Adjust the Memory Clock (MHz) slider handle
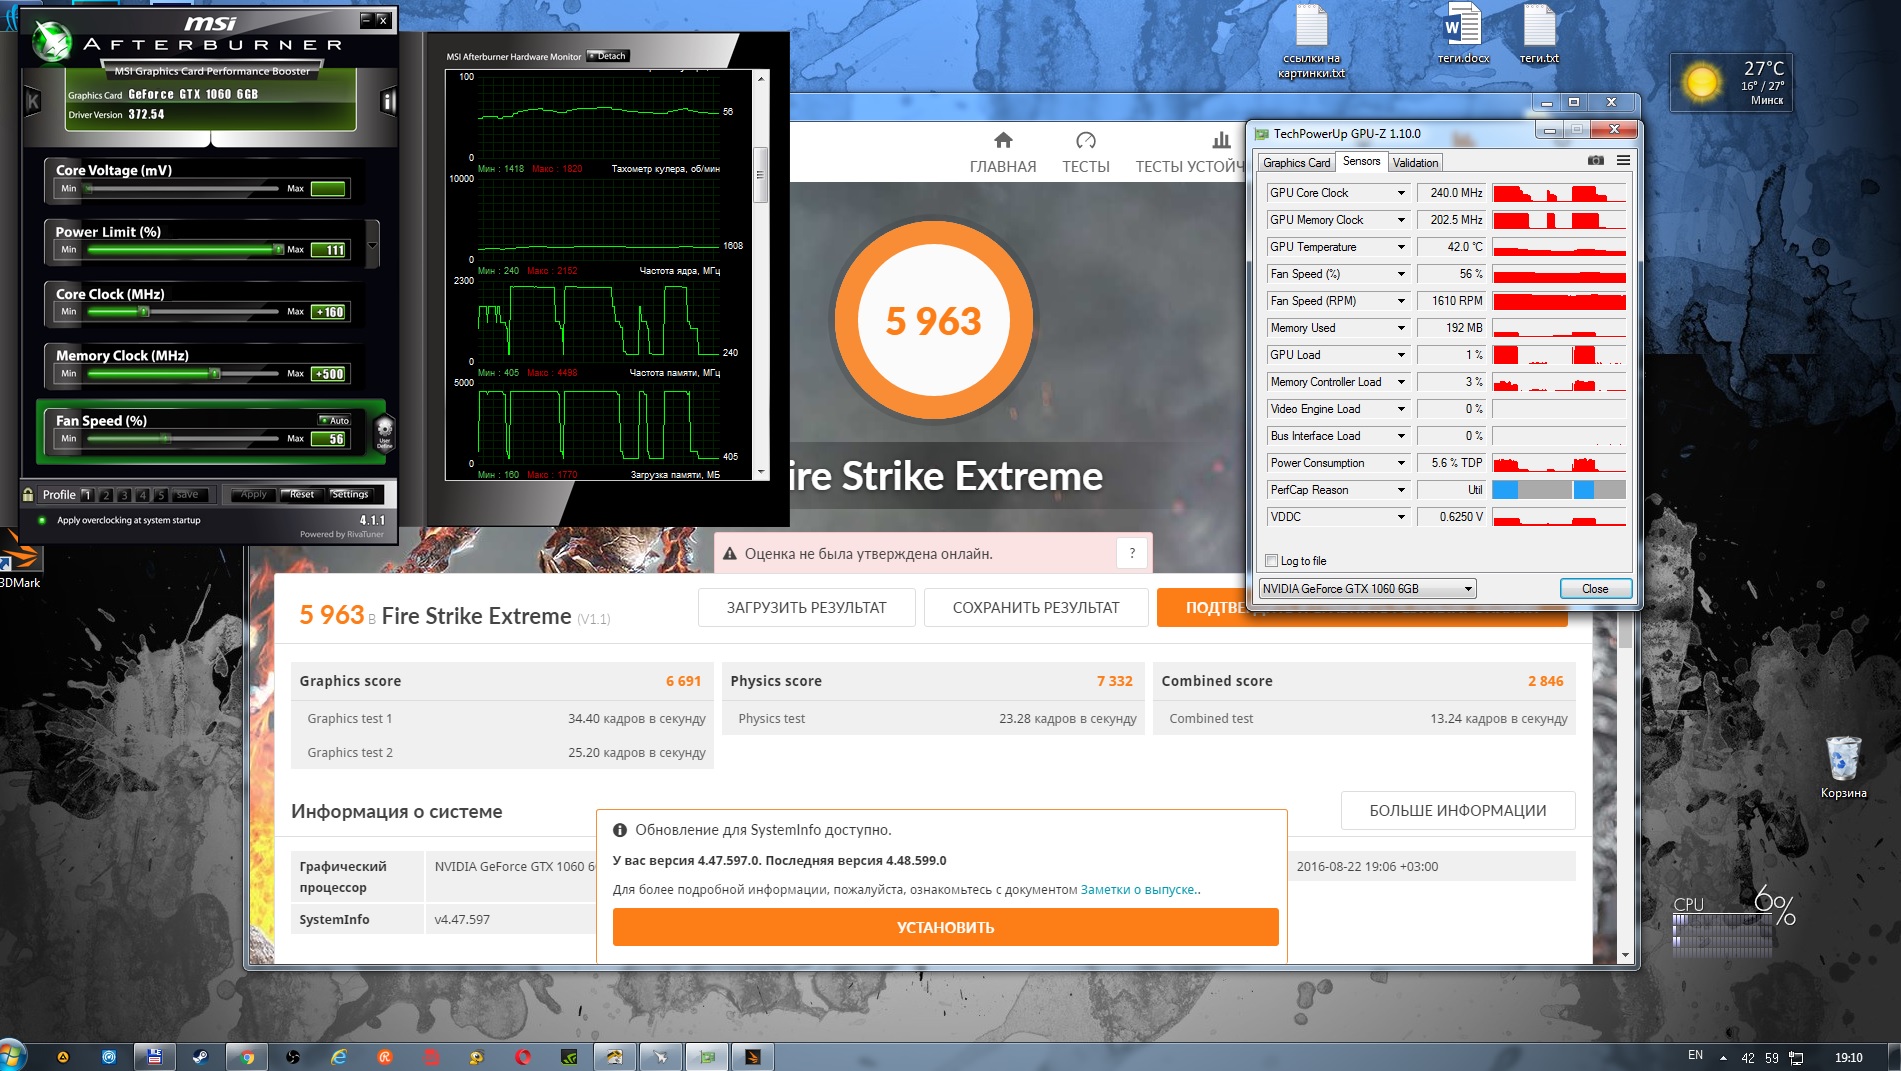This screenshot has height=1071, width=1901. (214, 374)
